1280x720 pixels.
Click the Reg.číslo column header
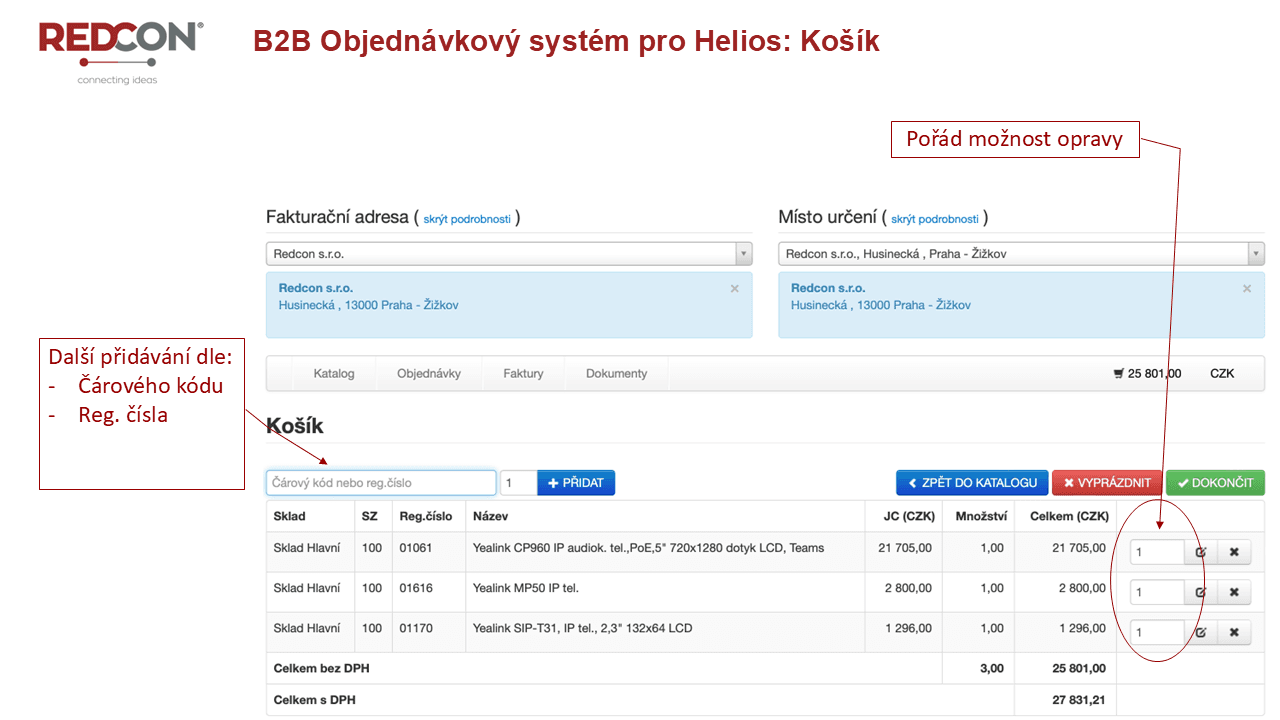click(426, 517)
